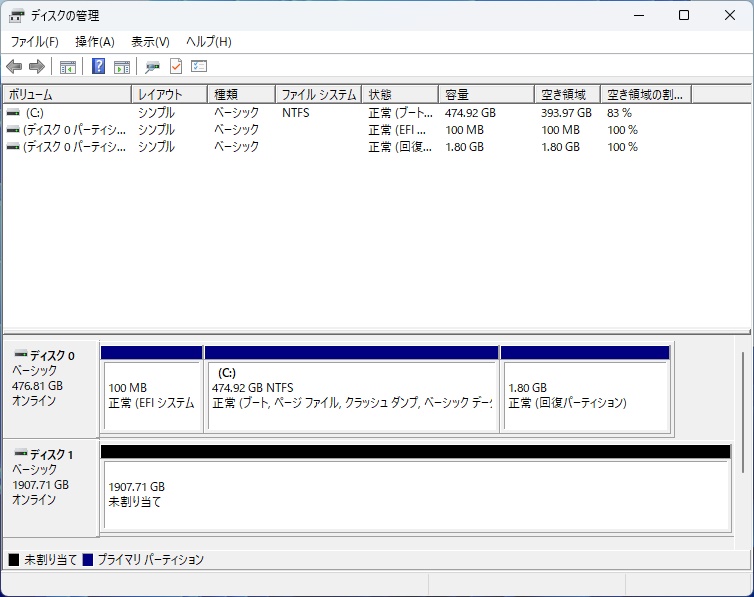Open Help via the blue question mark icon
Image resolution: width=754 pixels, height=597 pixels.
99,67
